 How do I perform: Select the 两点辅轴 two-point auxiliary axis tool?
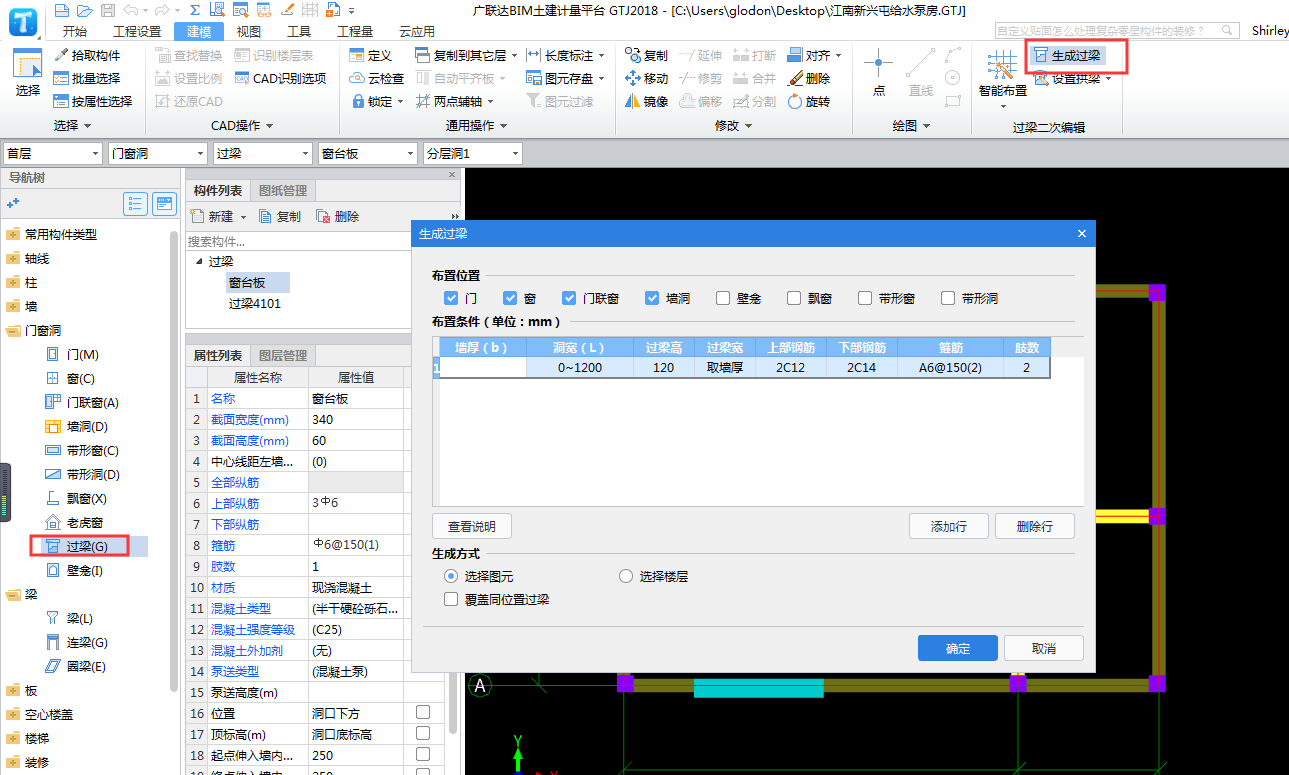coord(454,101)
